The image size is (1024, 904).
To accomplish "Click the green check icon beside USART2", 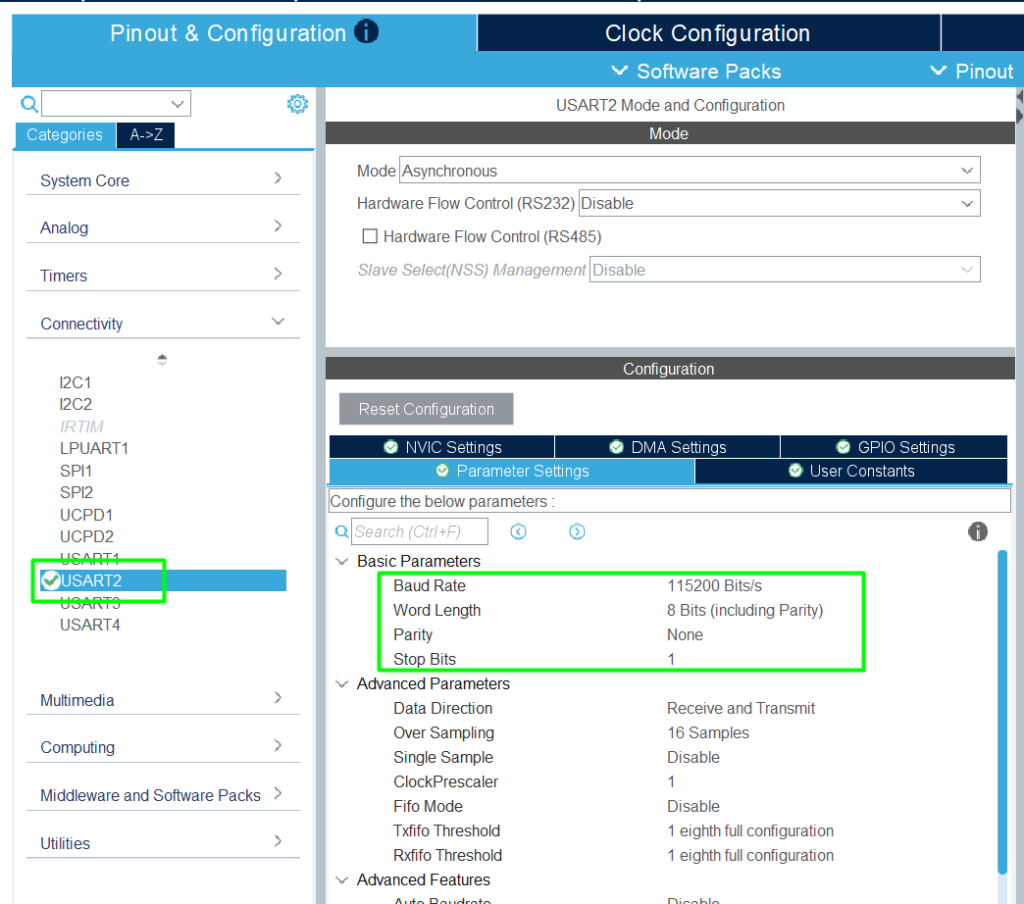I will 49,580.
